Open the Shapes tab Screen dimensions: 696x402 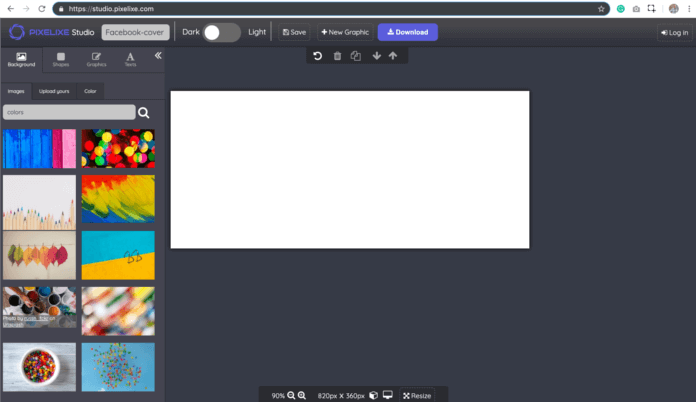[61, 59]
